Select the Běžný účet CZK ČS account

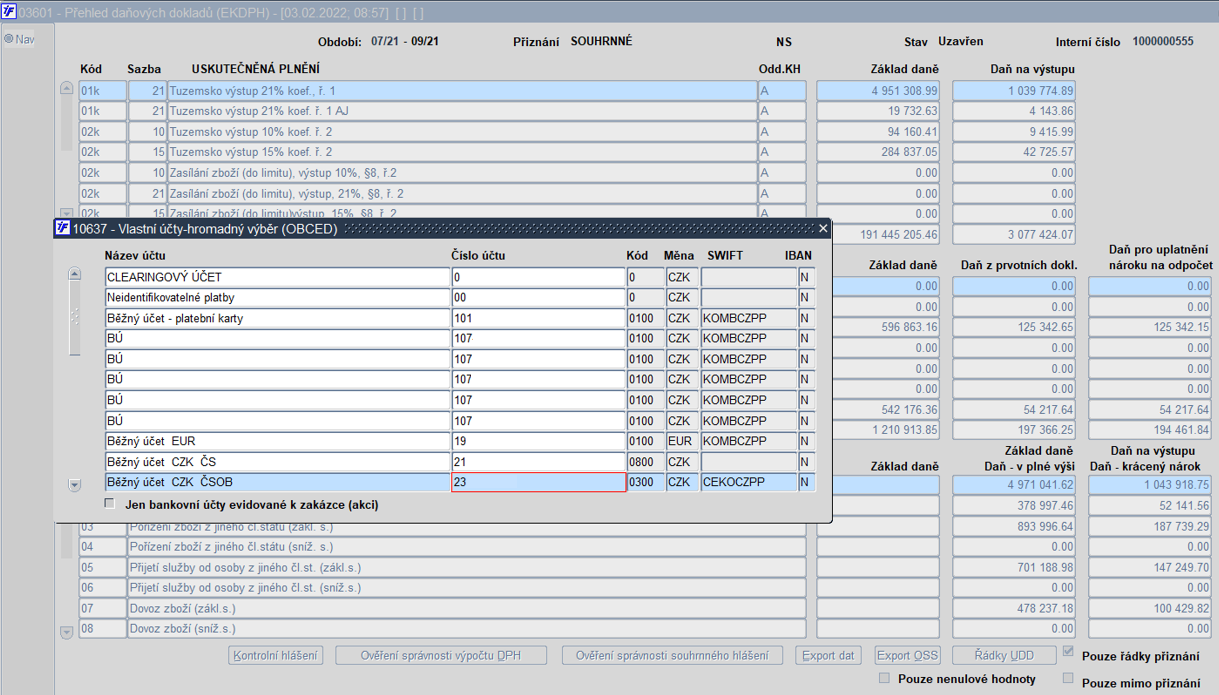pos(277,462)
